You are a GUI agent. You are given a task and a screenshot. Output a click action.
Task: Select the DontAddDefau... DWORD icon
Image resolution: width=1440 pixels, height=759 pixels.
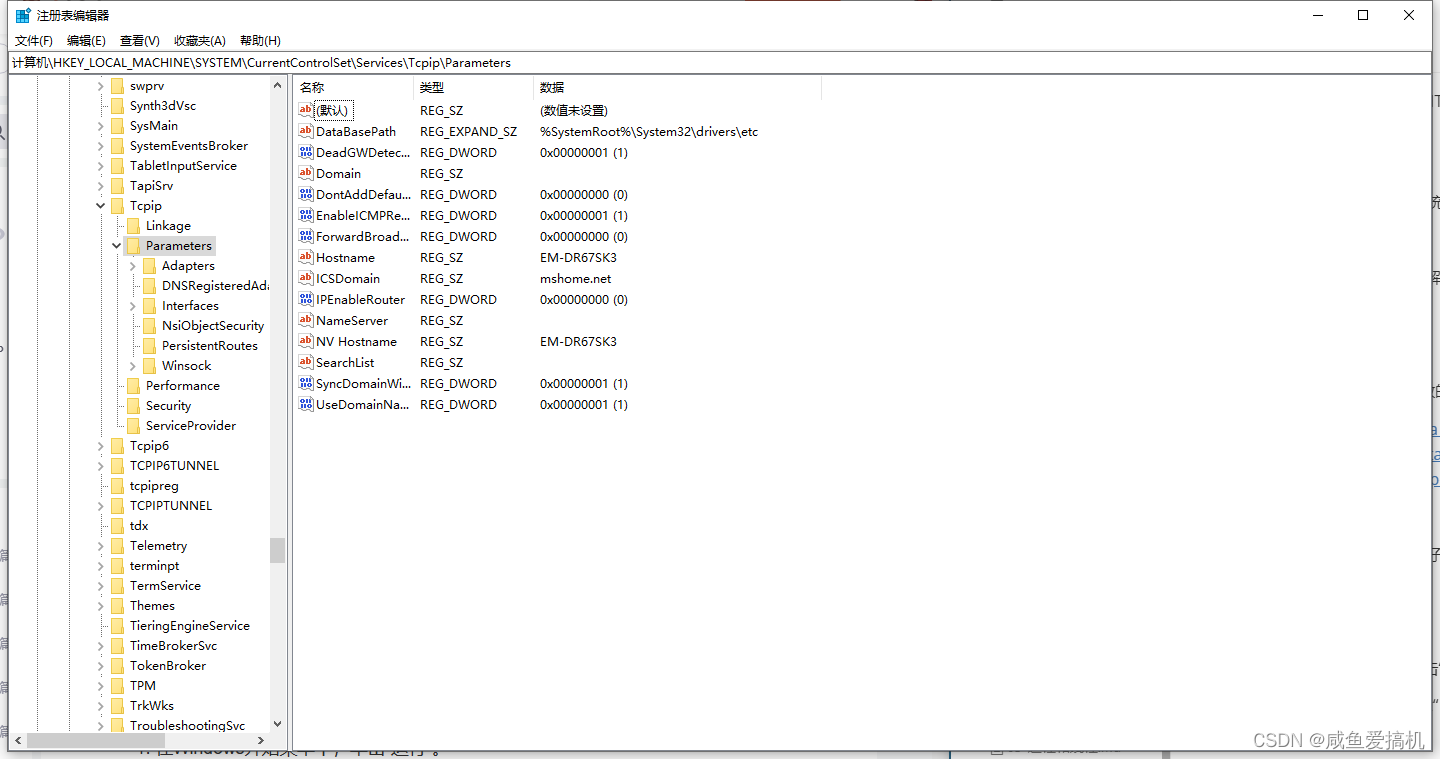pos(306,194)
